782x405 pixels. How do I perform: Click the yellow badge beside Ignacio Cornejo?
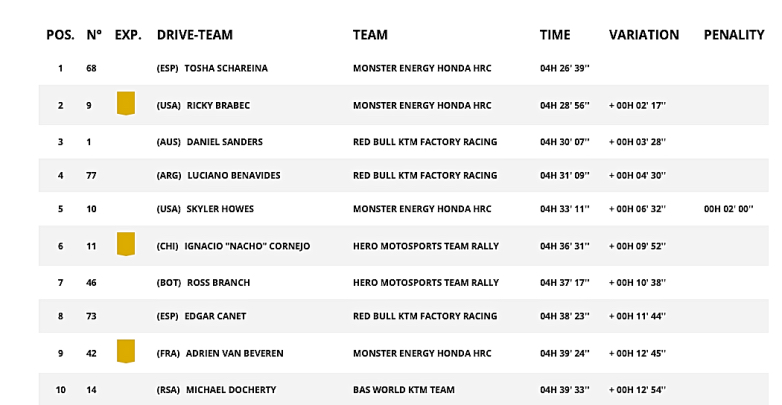coord(126,244)
